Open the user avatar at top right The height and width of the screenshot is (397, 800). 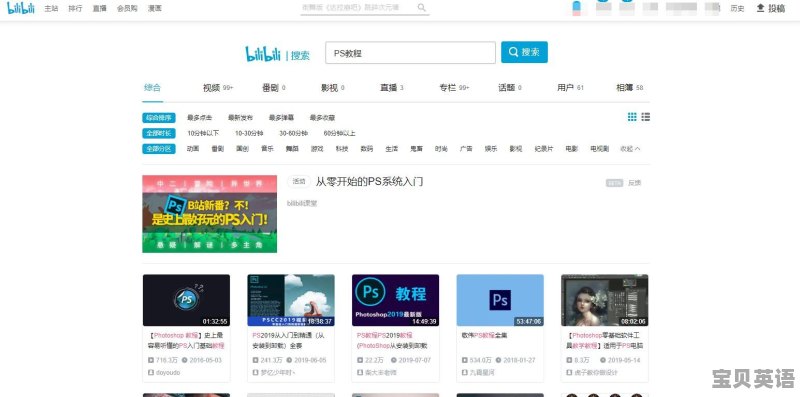click(x=577, y=8)
